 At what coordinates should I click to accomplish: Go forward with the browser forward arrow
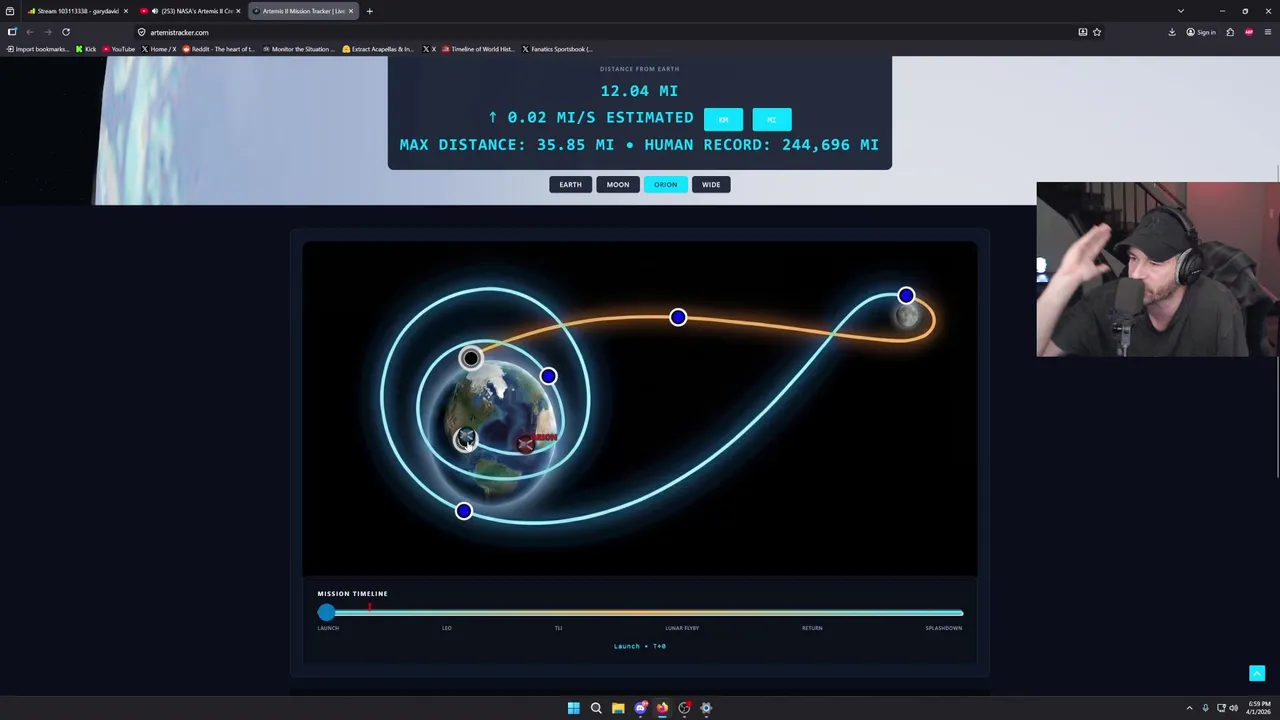[47, 32]
